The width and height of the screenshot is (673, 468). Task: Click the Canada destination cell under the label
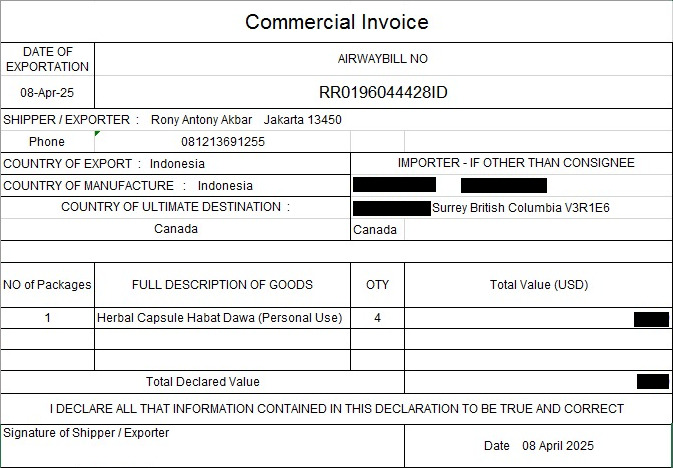pyautogui.click(x=175, y=229)
